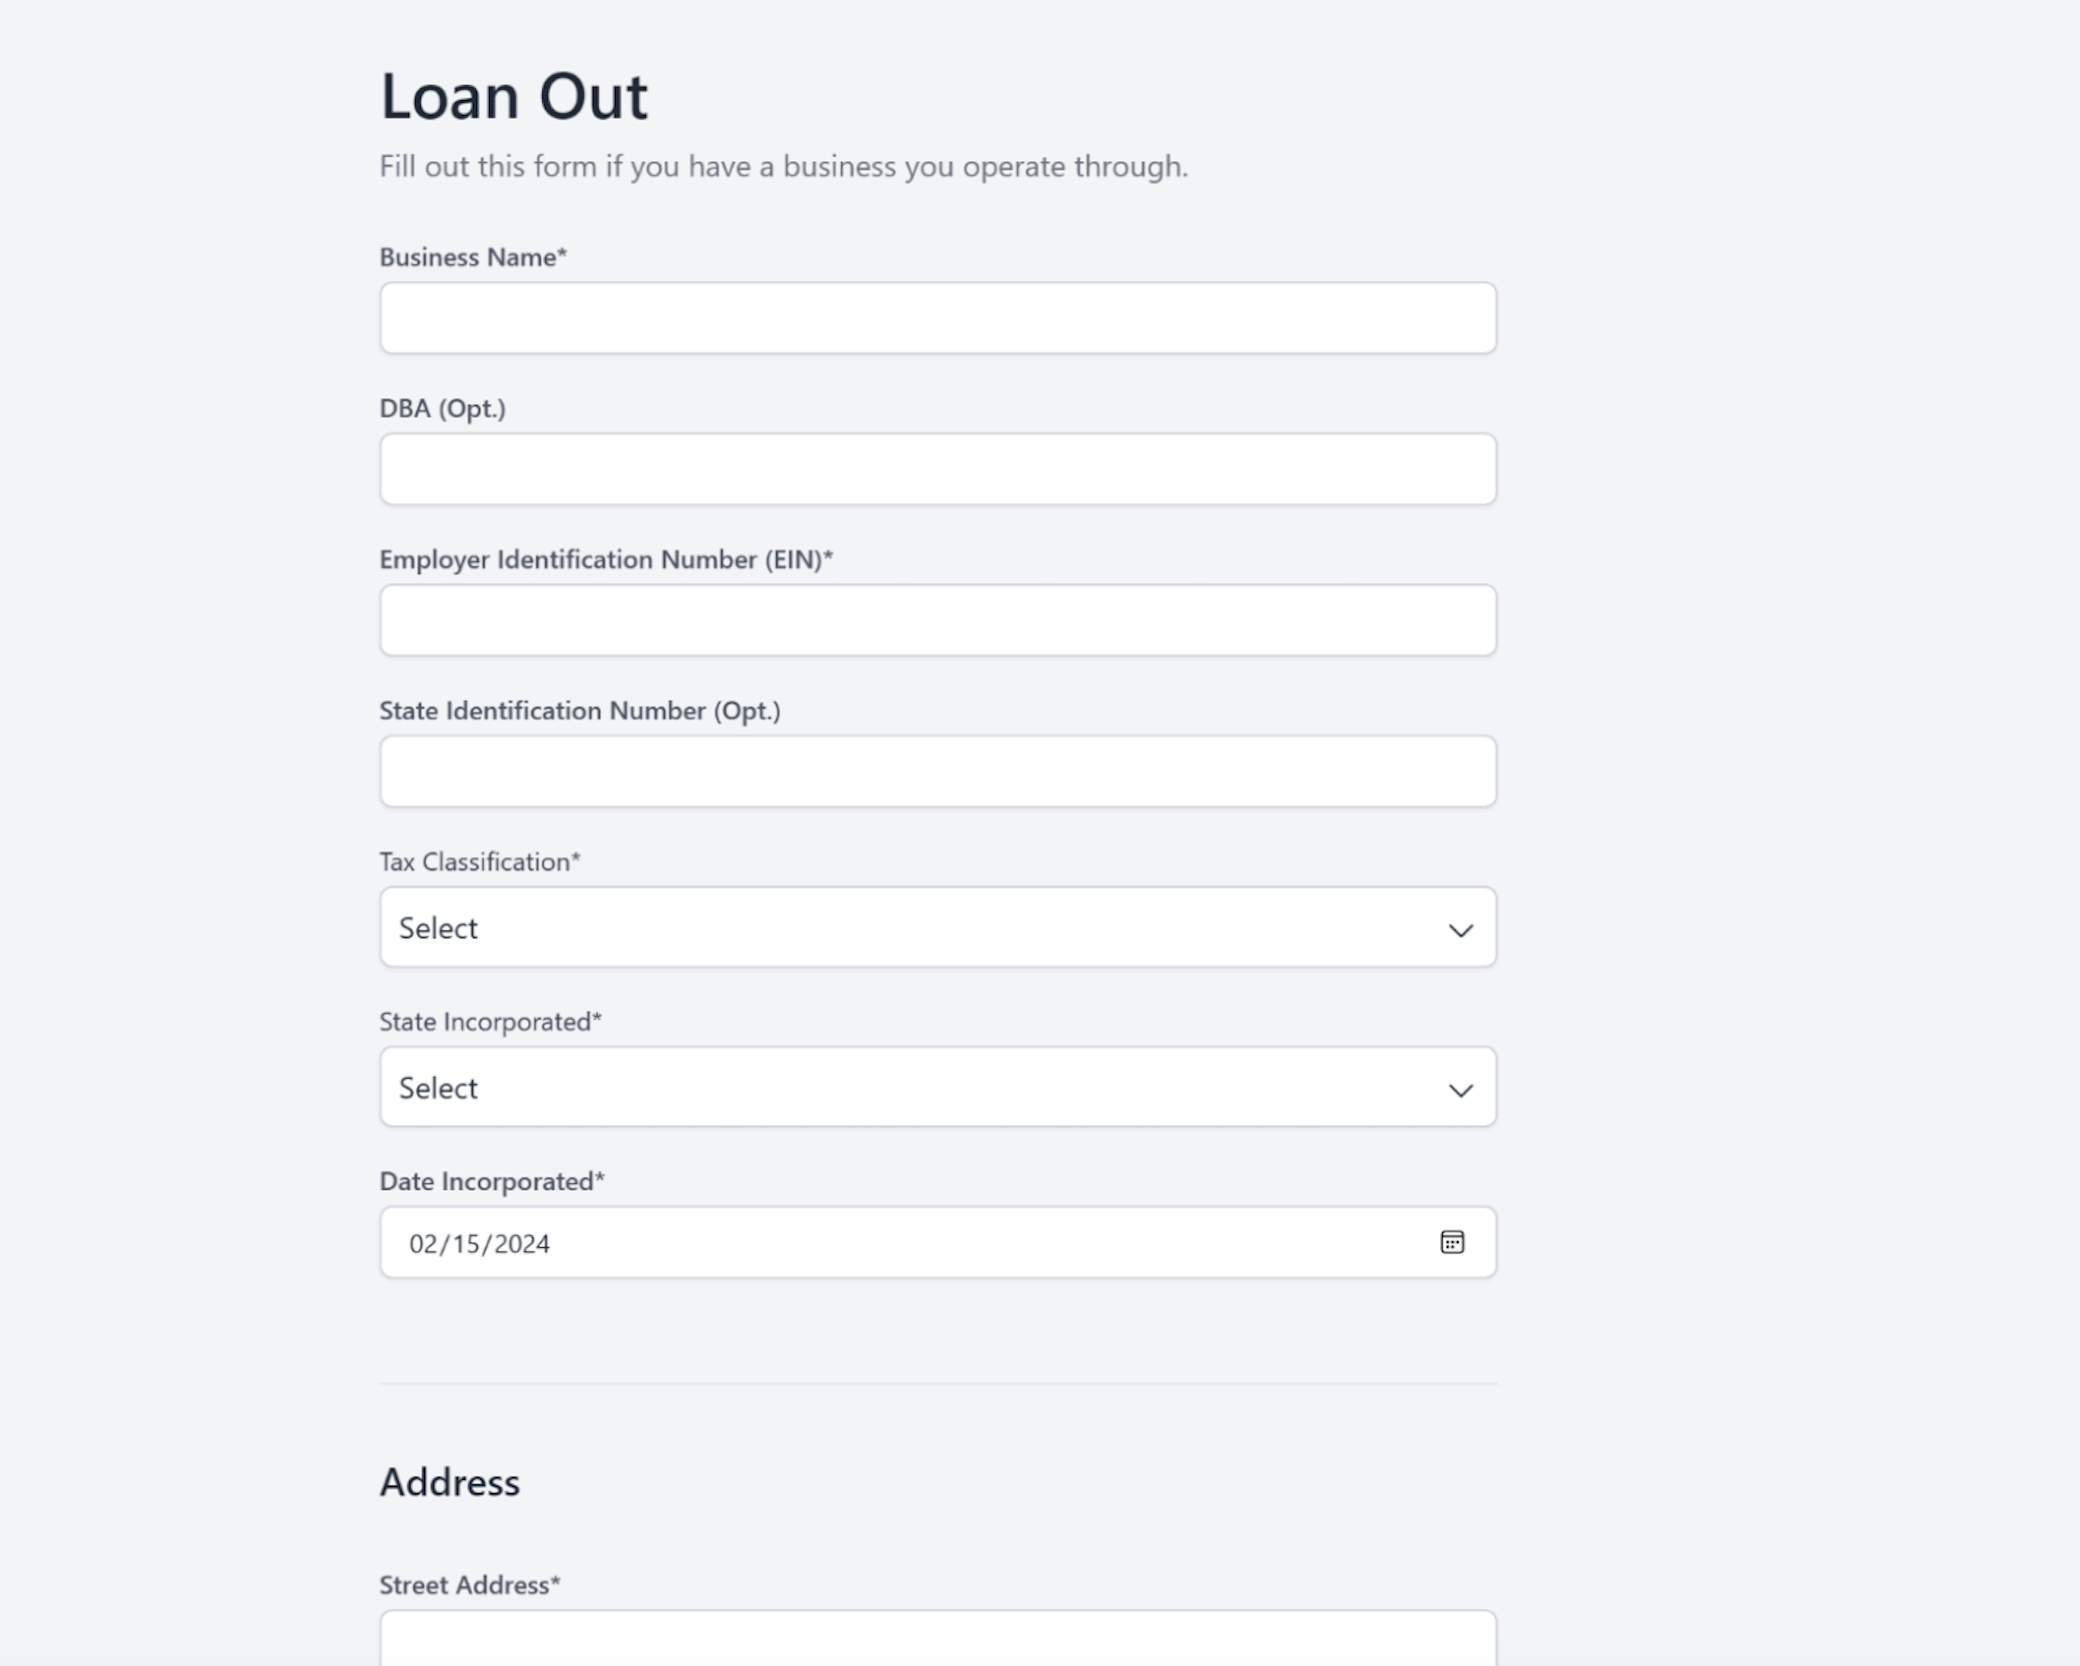
Task: Focus the DBA (Opt.) text box
Action: (x=938, y=469)
